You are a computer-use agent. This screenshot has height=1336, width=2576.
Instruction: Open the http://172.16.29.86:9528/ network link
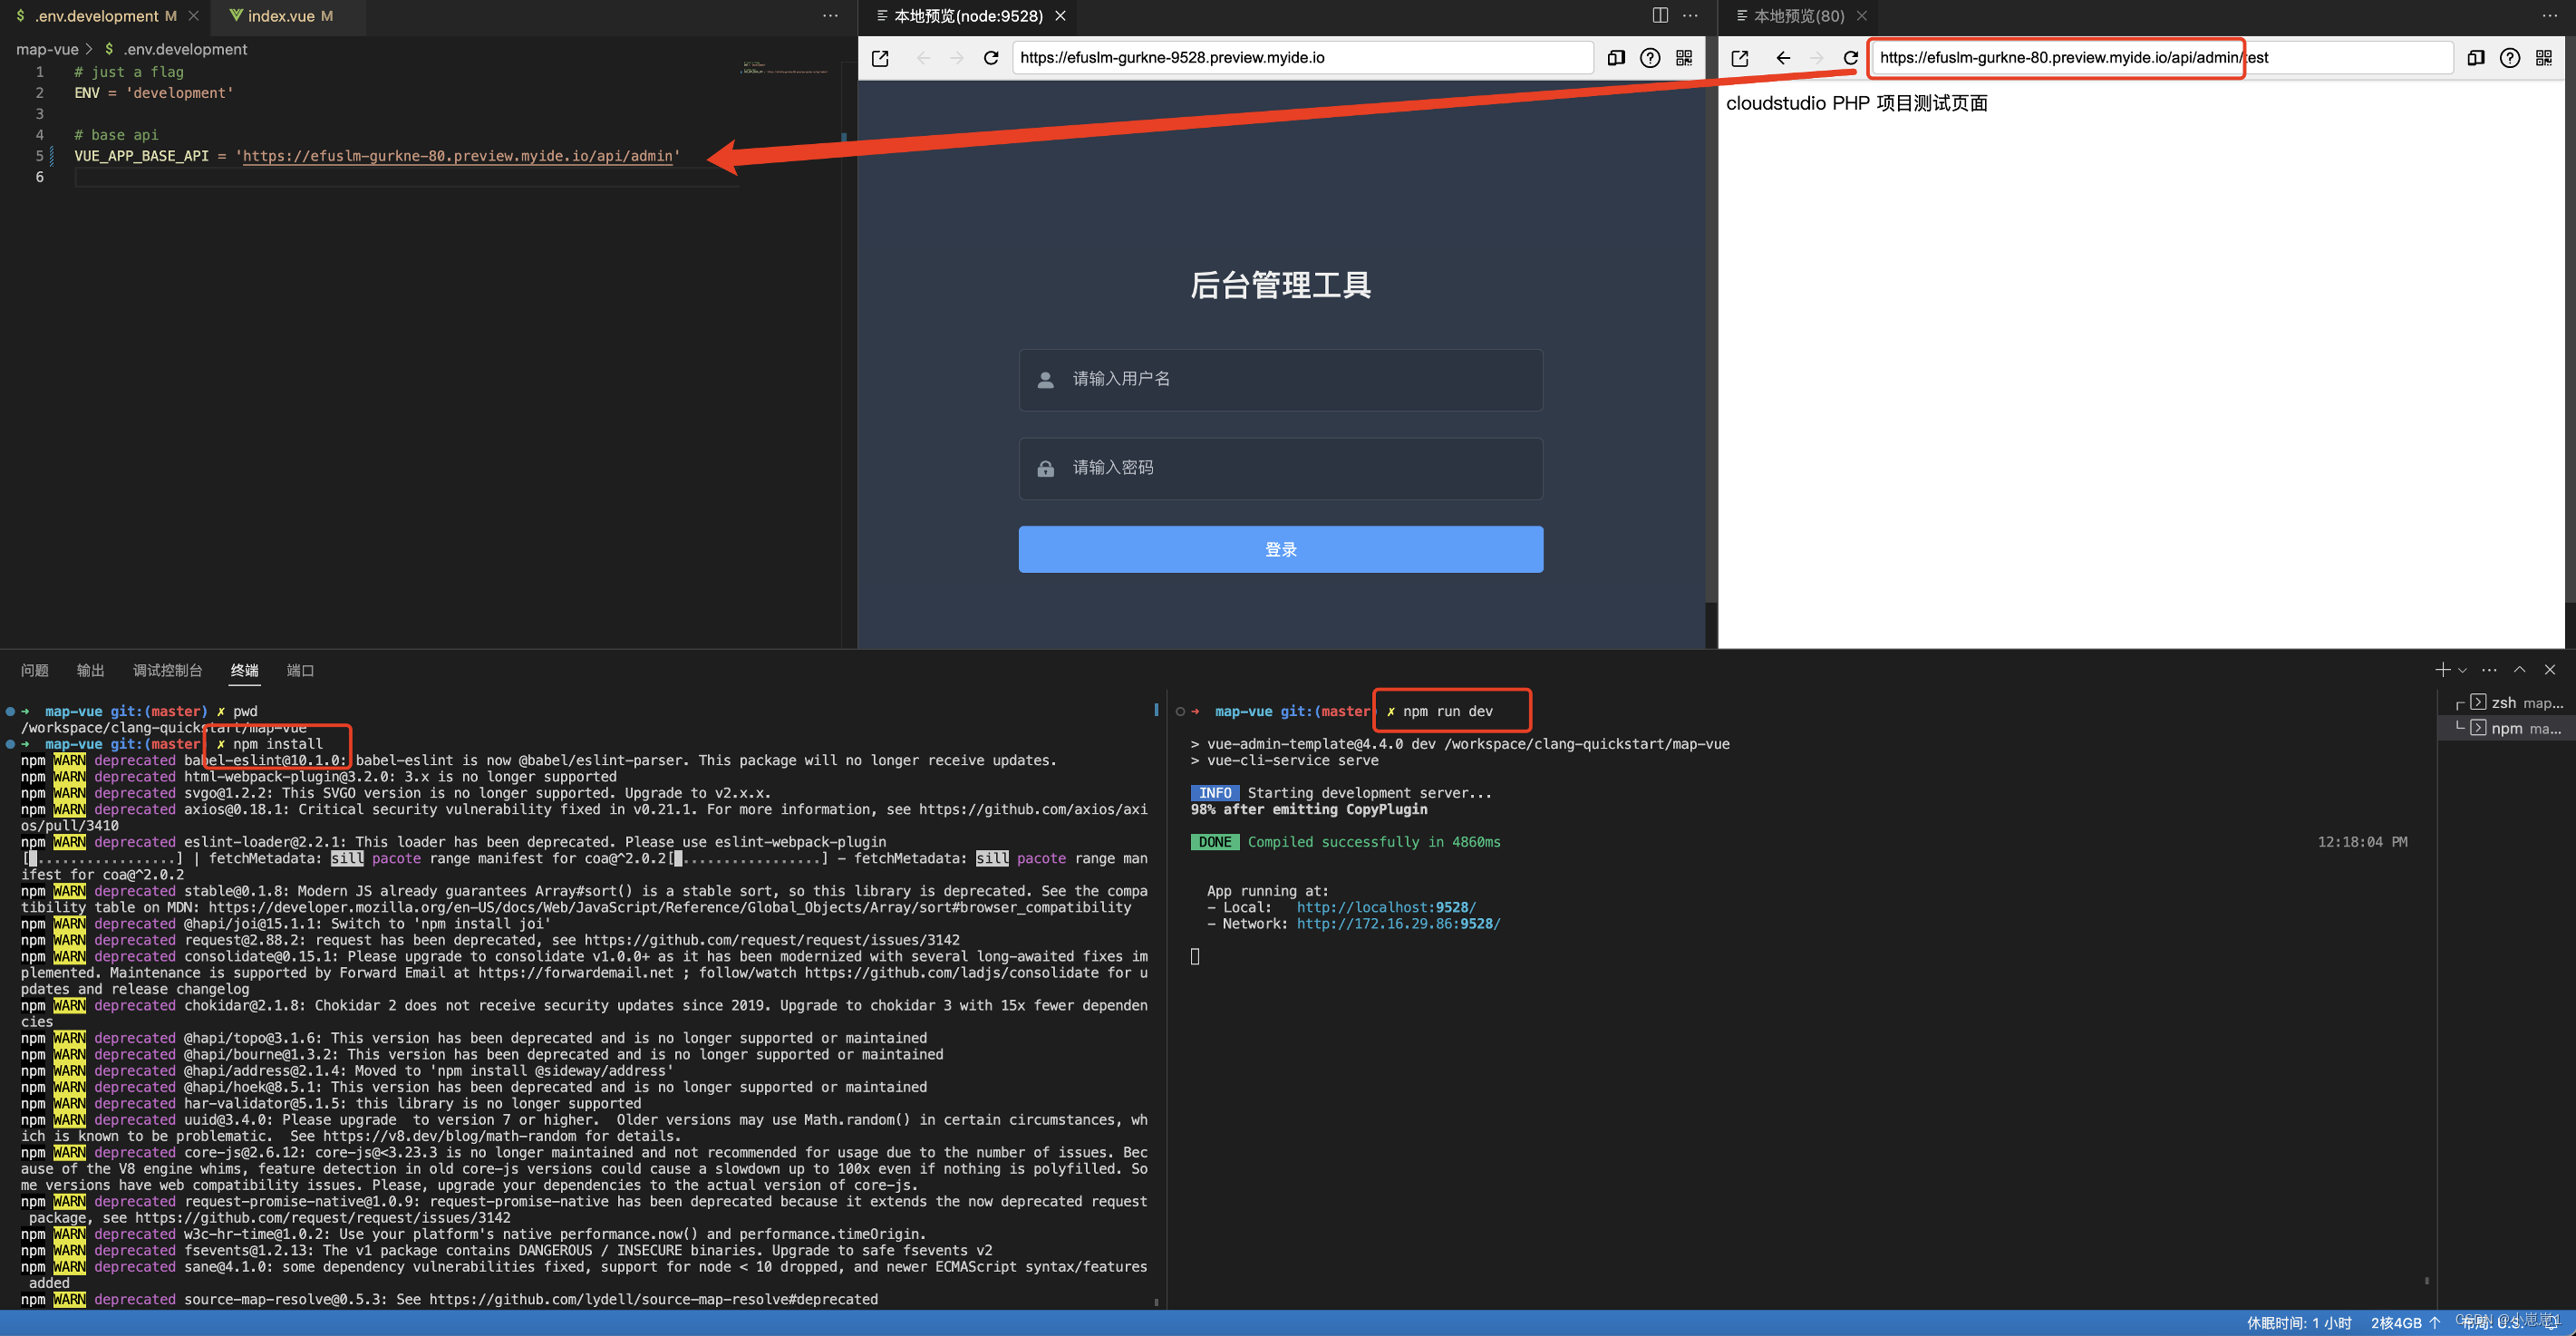[1398, 924]
